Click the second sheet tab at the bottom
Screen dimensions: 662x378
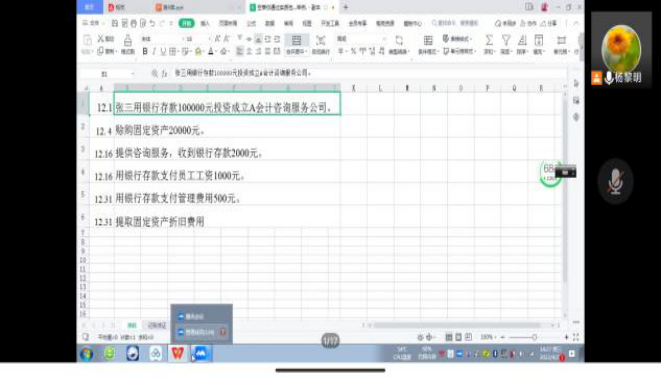(x=157, y=325)
